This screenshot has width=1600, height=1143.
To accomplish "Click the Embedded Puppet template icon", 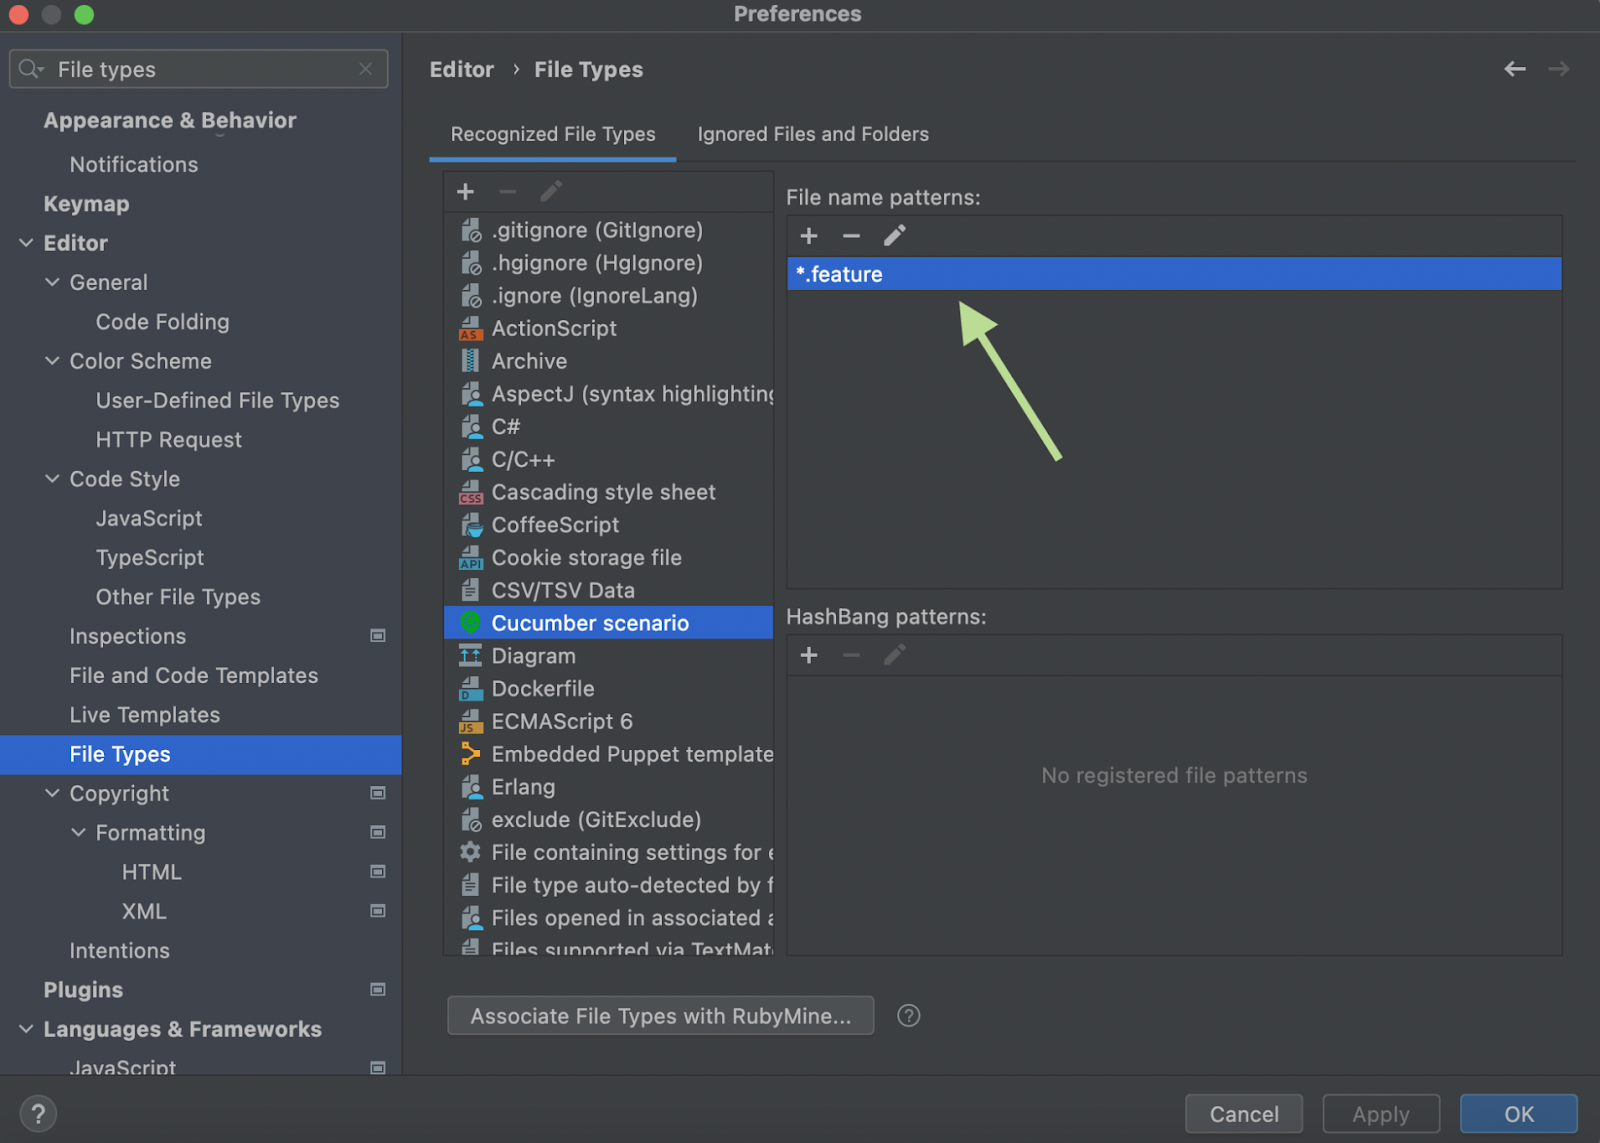I will 470,754.
